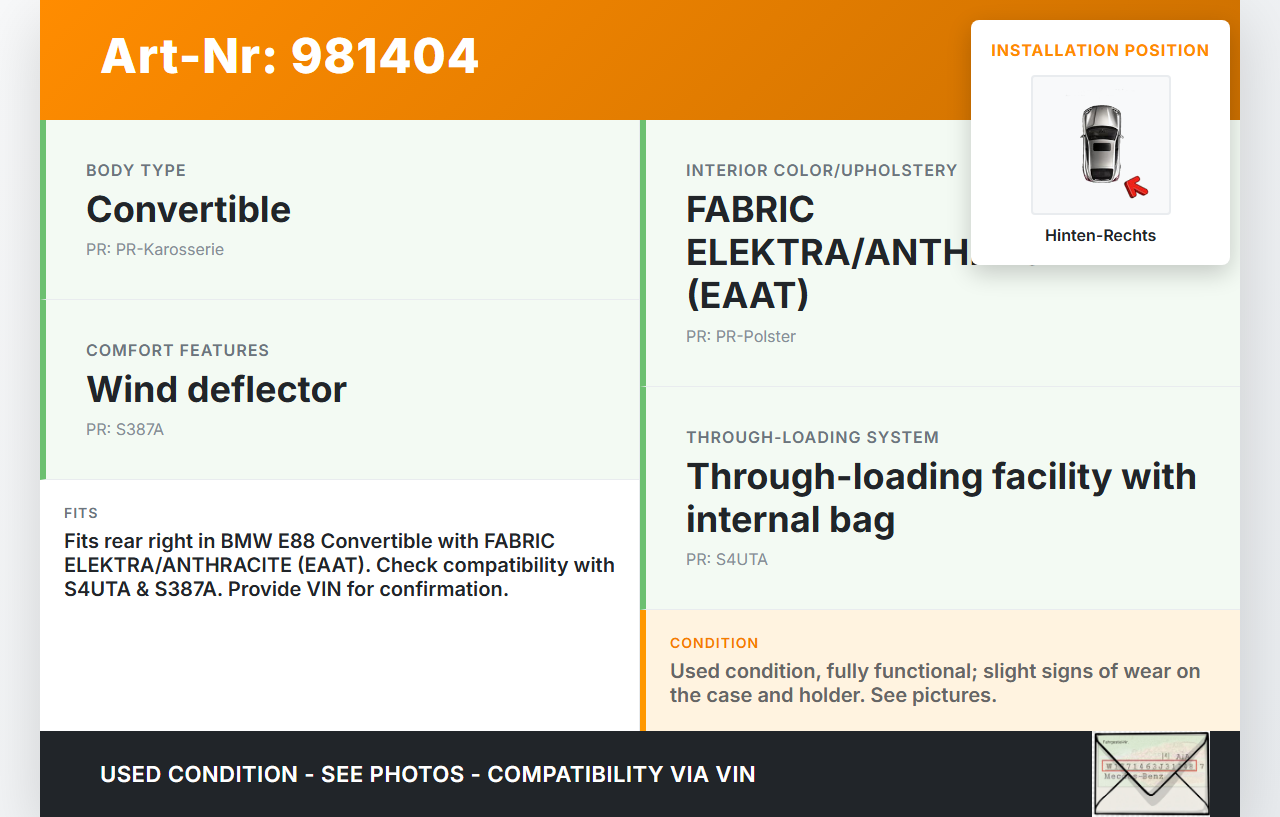Viewport: 1280px width, 817px height.
Task: Click the Art-Nr: 981404 title
Action: tap(289, 56)
